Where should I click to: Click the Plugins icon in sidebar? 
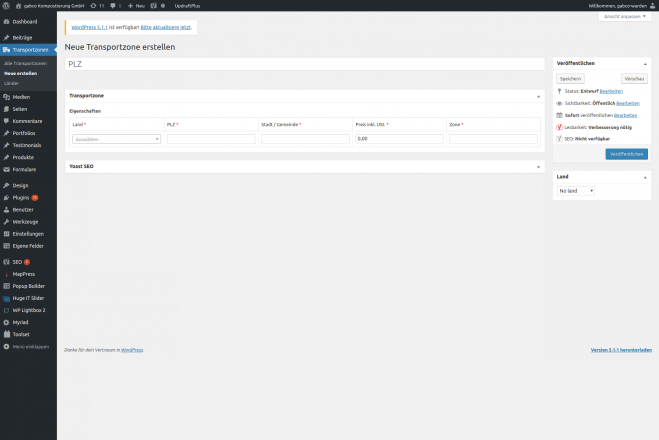point(6,198)
